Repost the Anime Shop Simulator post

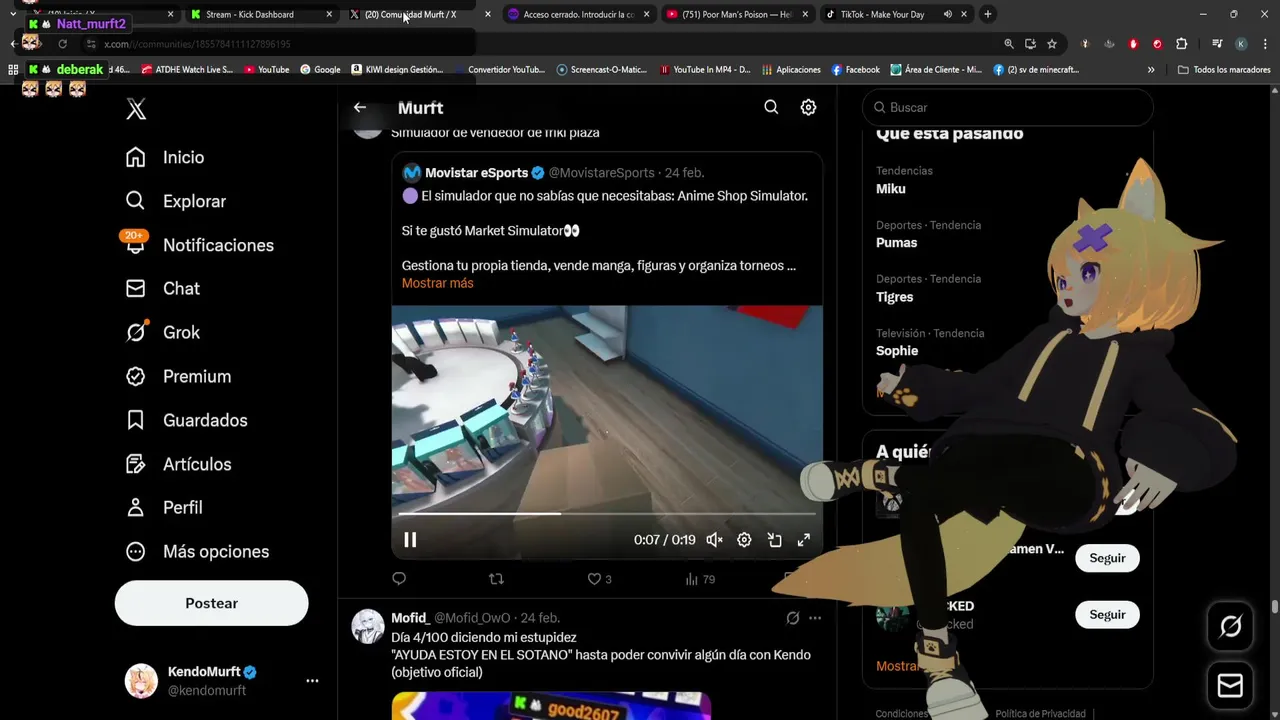point(496,579)
